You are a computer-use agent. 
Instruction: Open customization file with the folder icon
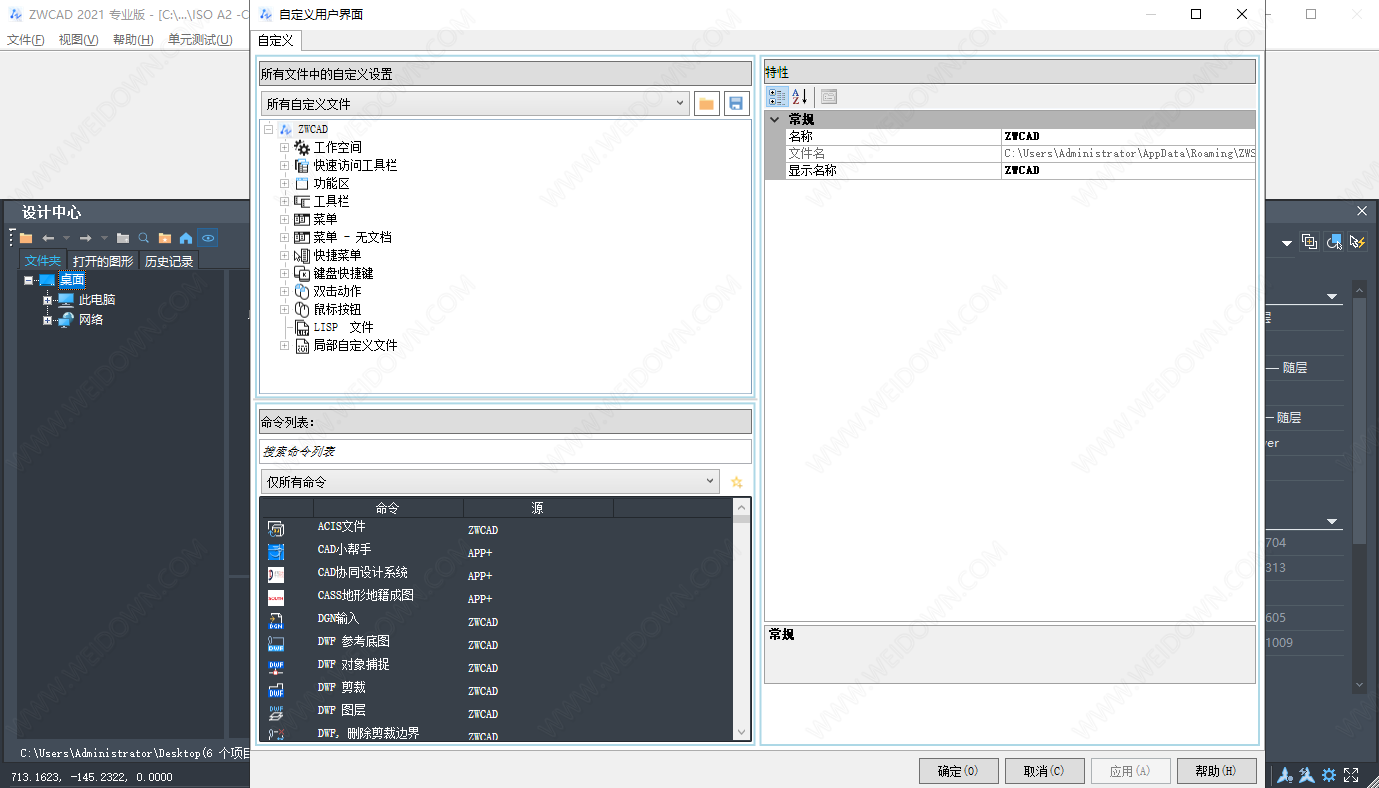707,104
